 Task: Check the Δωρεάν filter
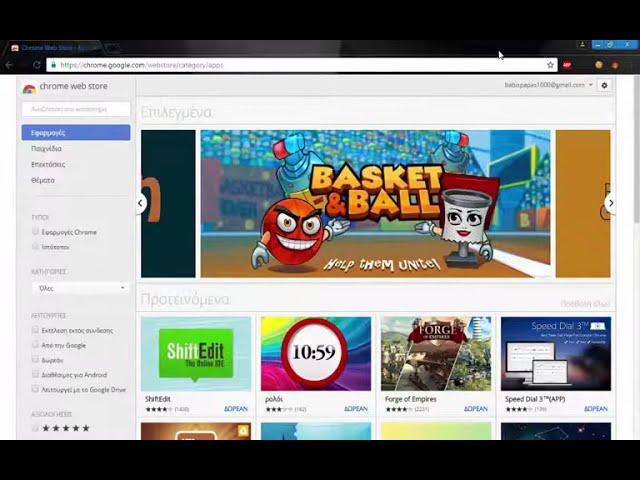pyautogui.click(x=35, y=360)
